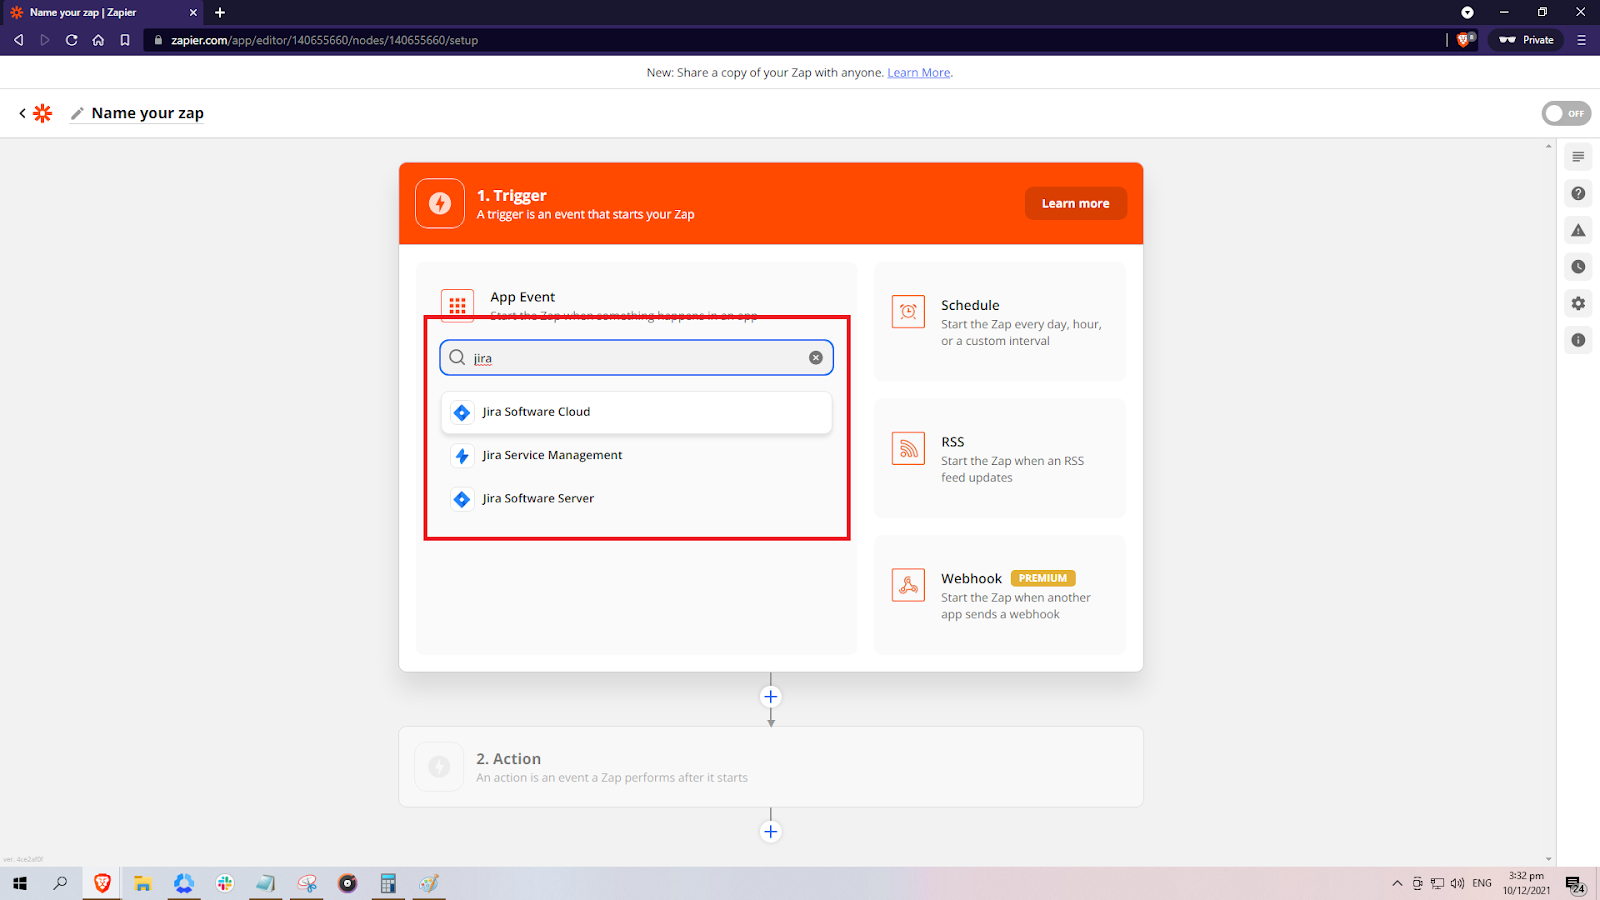Open the '2. Action' step
1600x900 pixels.
coord(771,767)
